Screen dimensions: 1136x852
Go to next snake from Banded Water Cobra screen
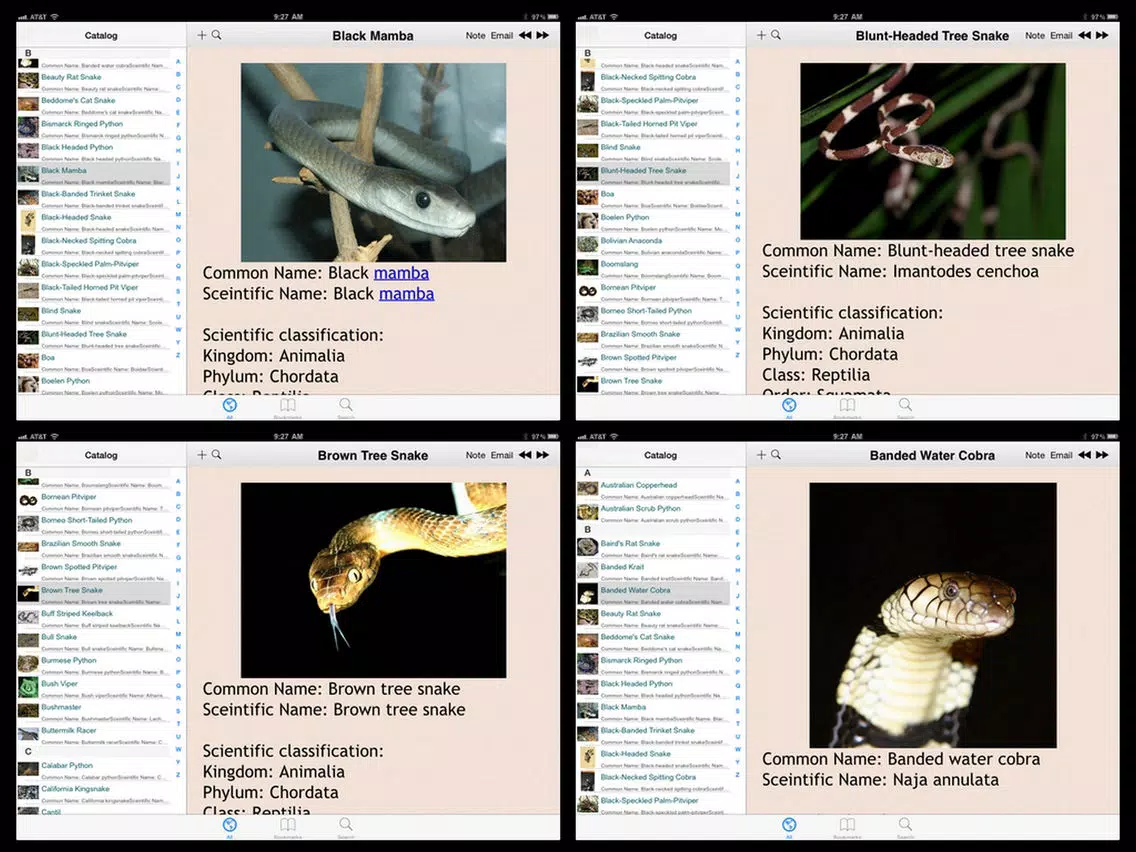coord(1102,455)
